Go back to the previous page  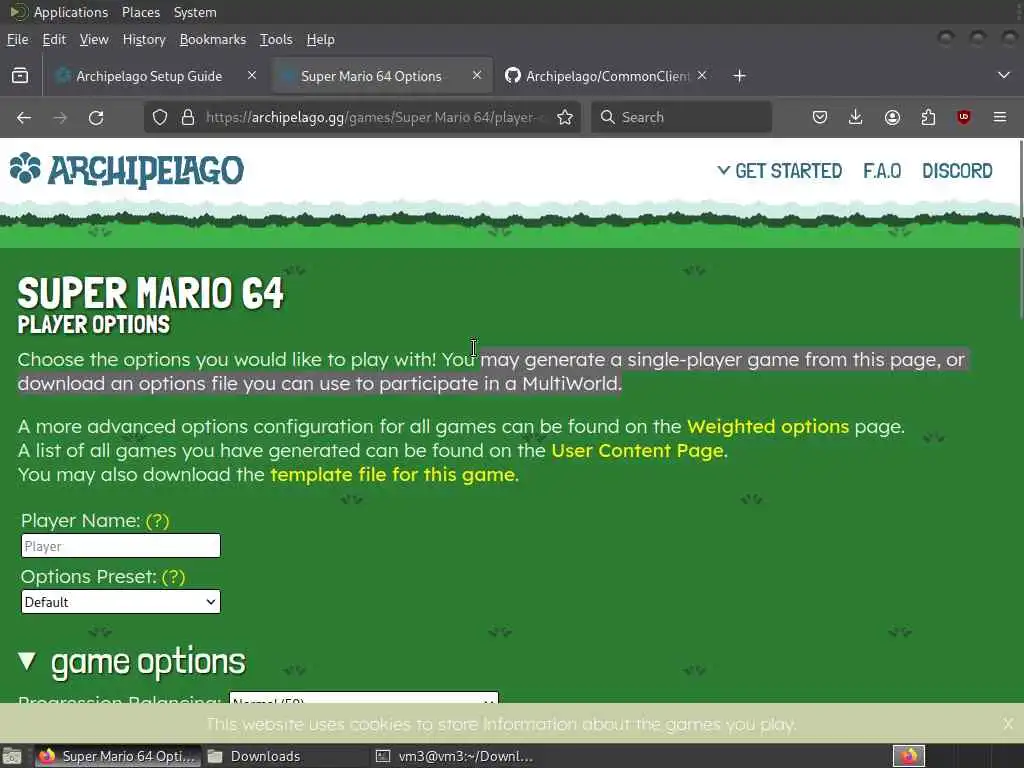pos(24,118)
